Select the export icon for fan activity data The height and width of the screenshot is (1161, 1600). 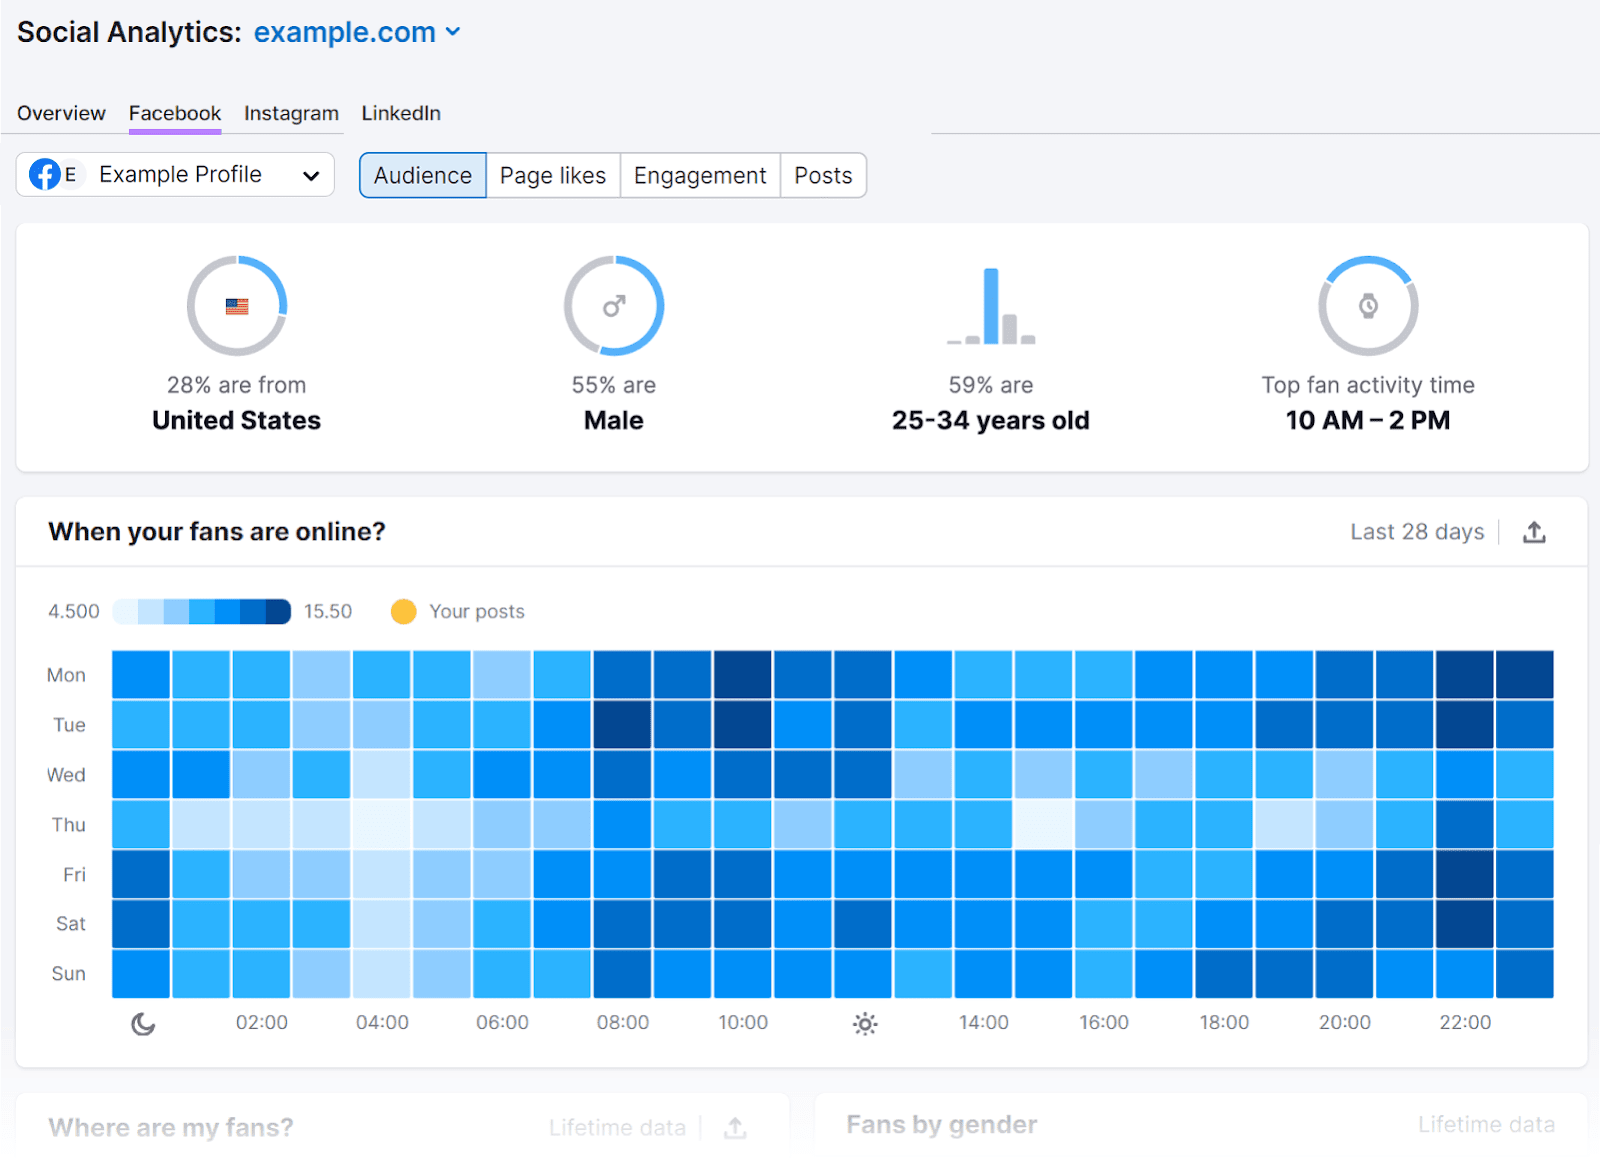click(x=1535, y=531)
